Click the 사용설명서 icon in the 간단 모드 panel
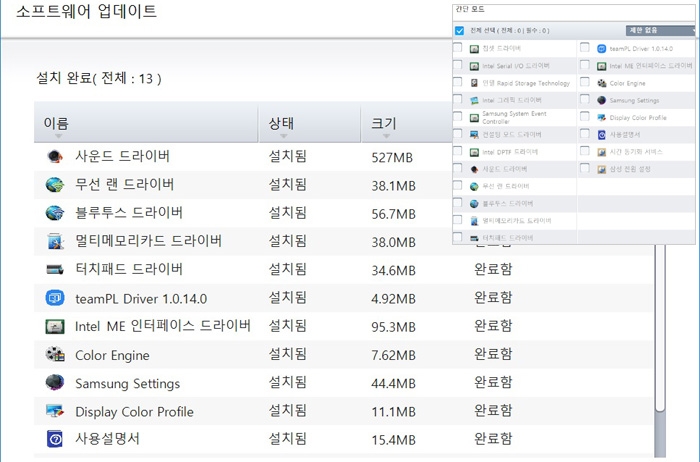700x462 pixels. 601,135
